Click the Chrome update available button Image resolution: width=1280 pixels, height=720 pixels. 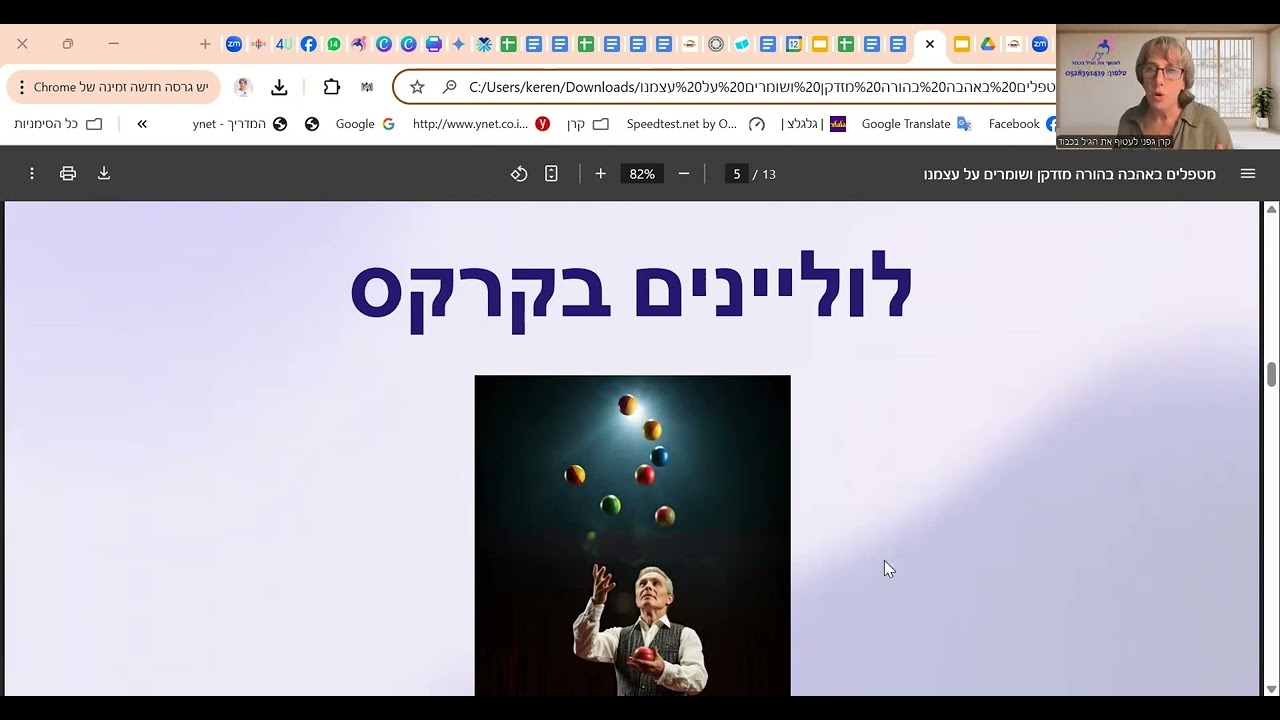tap(113, 87)
